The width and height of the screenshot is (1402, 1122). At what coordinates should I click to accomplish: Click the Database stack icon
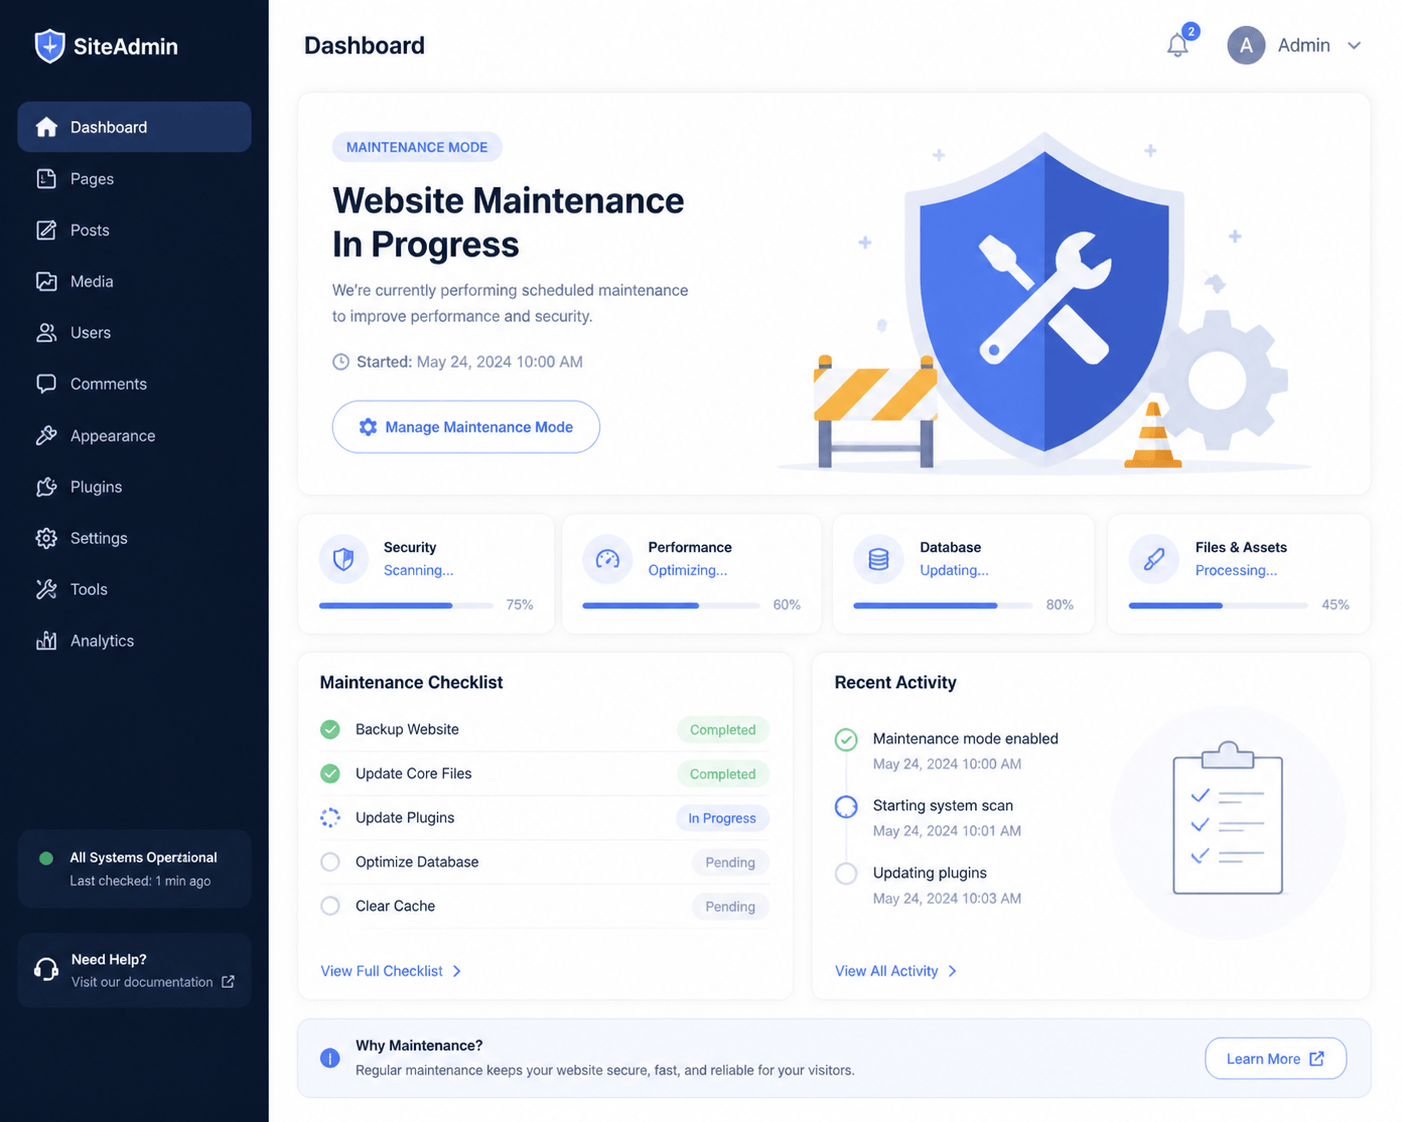click(878, 559)
